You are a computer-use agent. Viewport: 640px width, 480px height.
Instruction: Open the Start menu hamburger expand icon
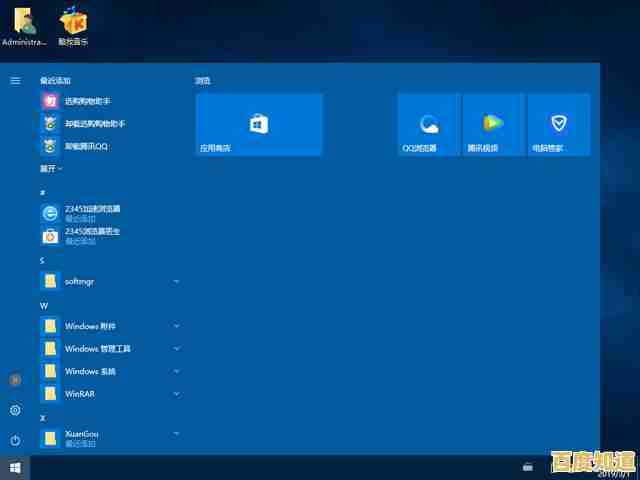[x=15, y=80]
